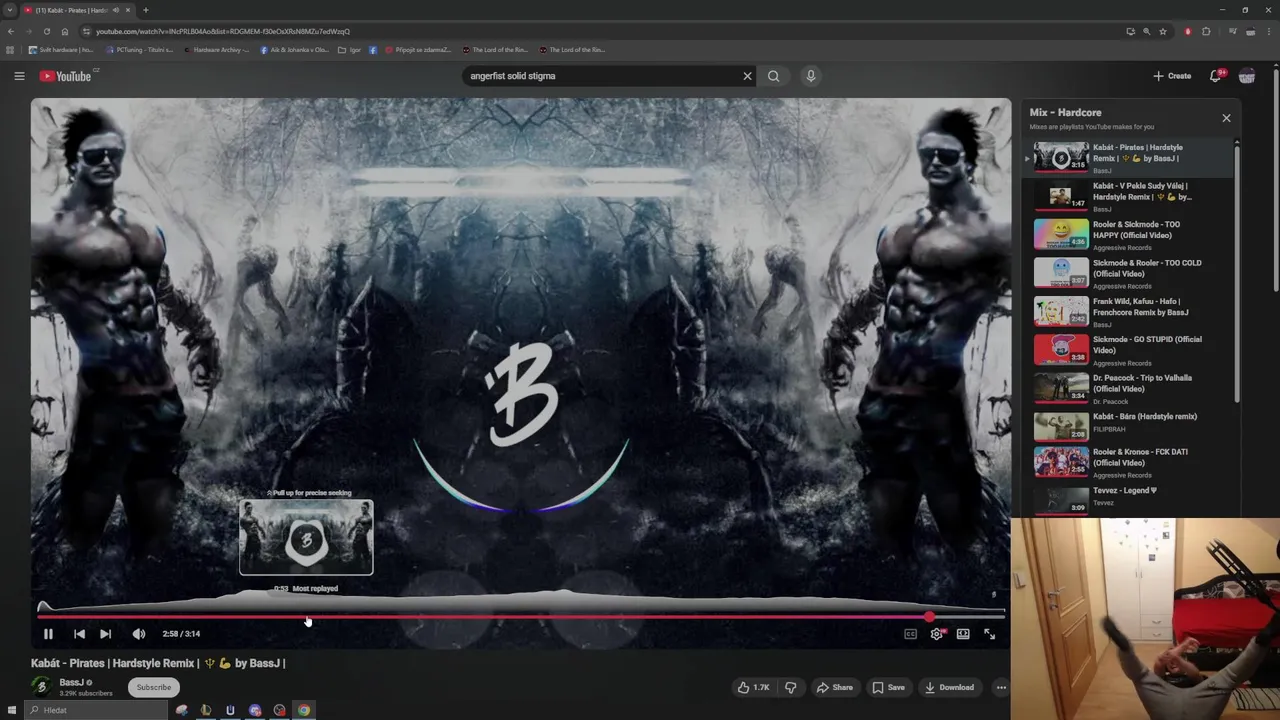Open the Hardware Archiv bookmark
Viewport: 1280px width, 720px height.
pos(216,50)
